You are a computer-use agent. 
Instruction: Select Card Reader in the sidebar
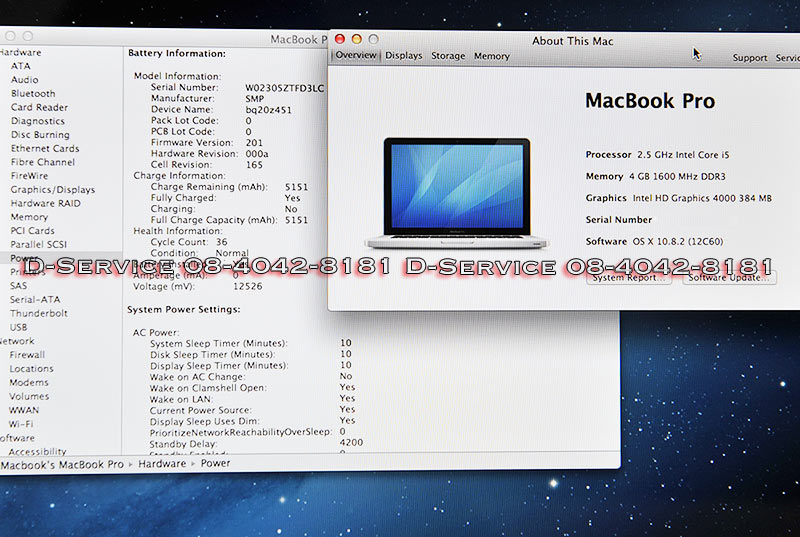click(39, 107)
